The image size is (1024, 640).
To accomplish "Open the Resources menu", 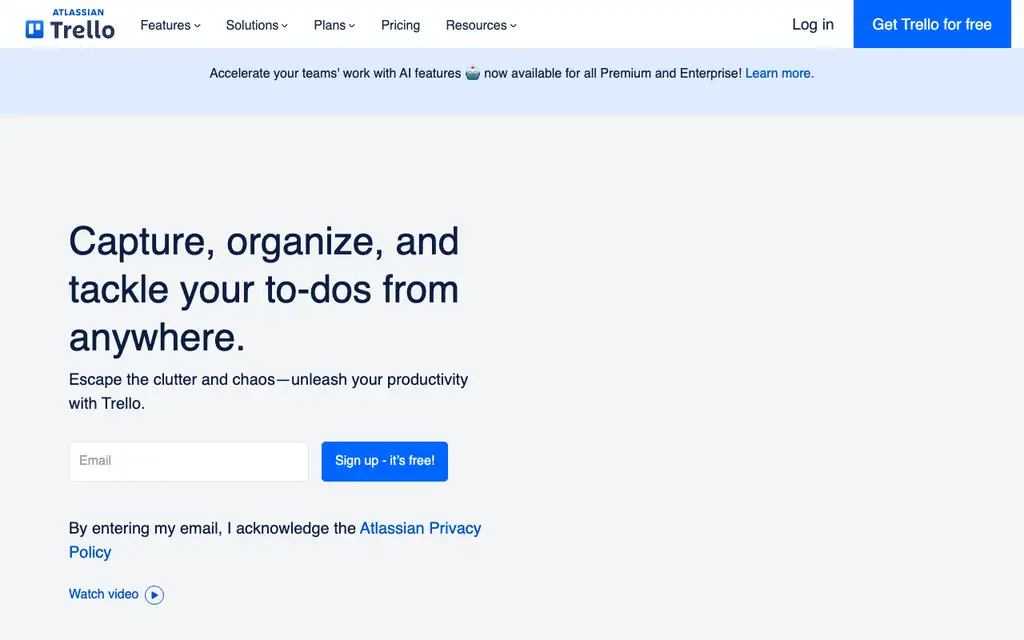I will (481, 25).
